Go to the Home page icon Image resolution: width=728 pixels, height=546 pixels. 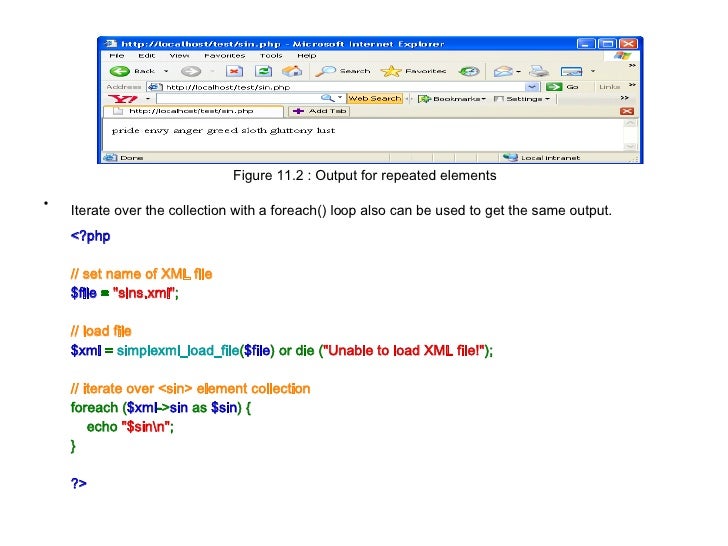tap(292, 71)
